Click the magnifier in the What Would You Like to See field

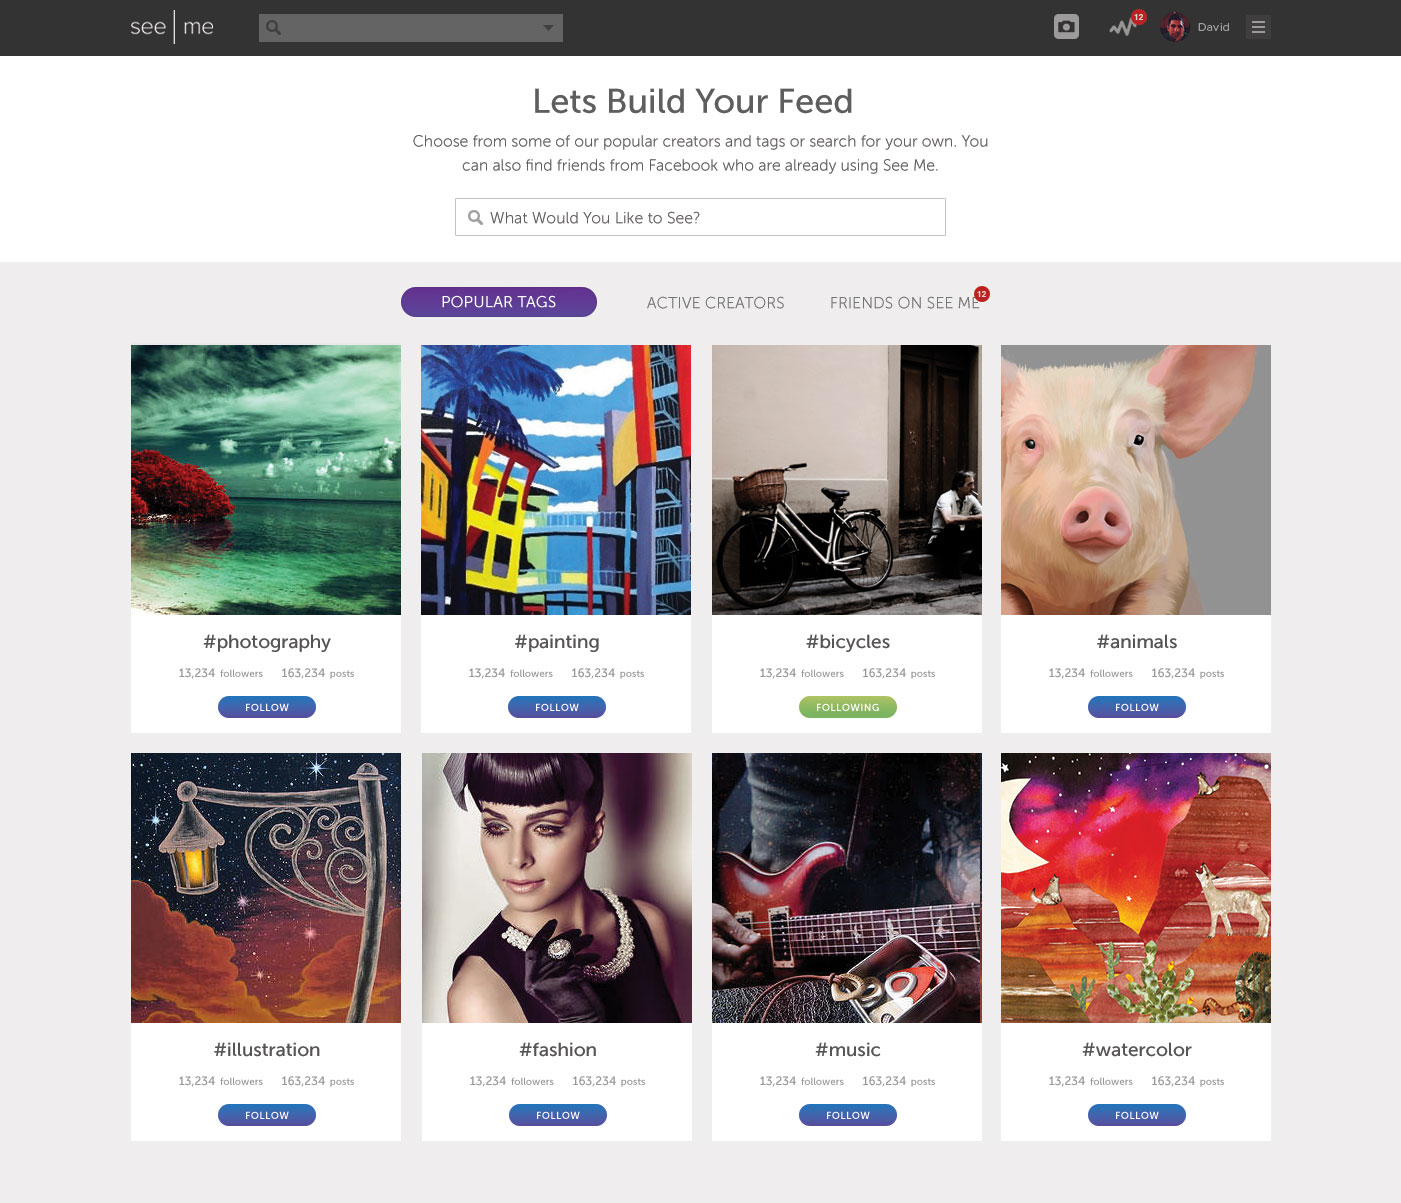click(x=476, y=217)
